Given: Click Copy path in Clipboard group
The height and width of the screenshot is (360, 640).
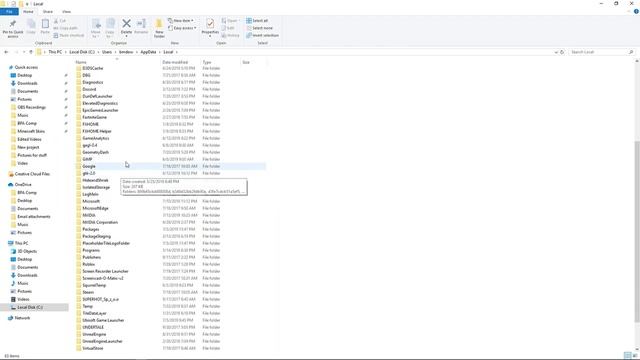Looking at the screenshot, I should 66,28.
